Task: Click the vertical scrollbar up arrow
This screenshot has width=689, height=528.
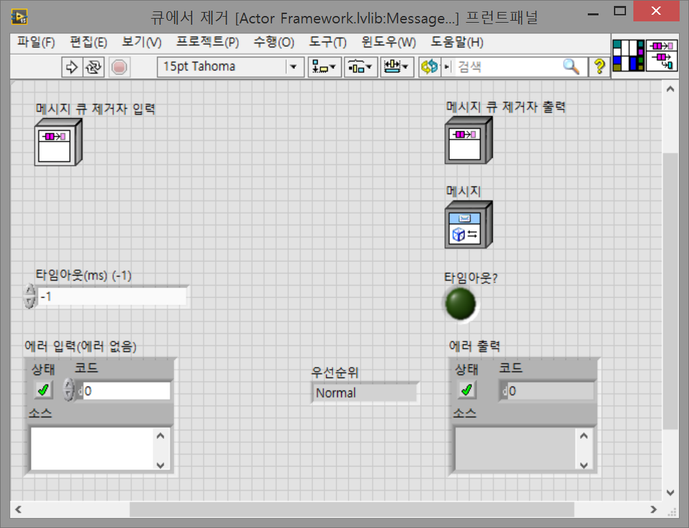Action: pyautogui.click(x=670, y=89)
